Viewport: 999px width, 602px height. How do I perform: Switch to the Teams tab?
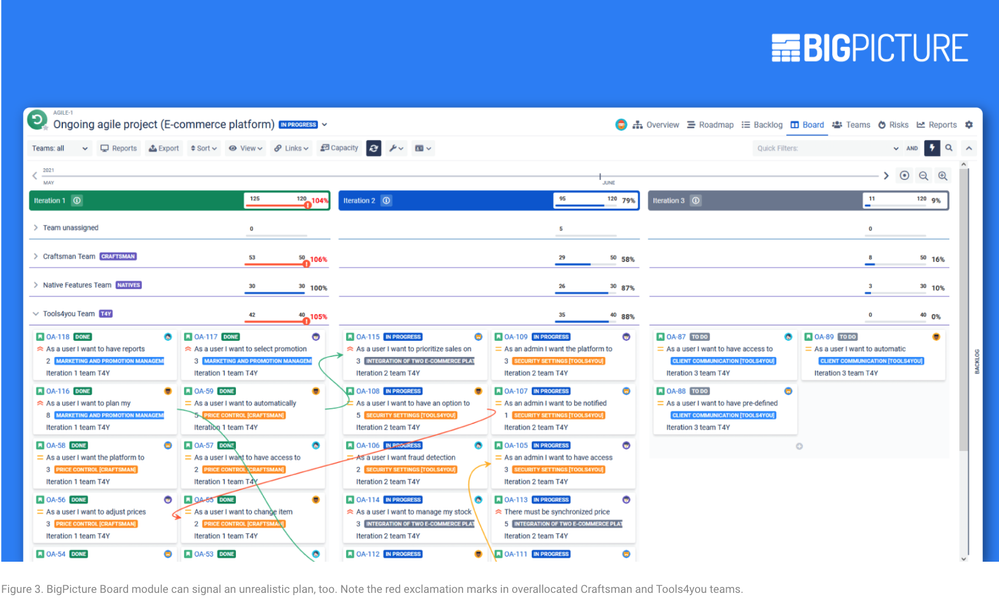[851, 125]
